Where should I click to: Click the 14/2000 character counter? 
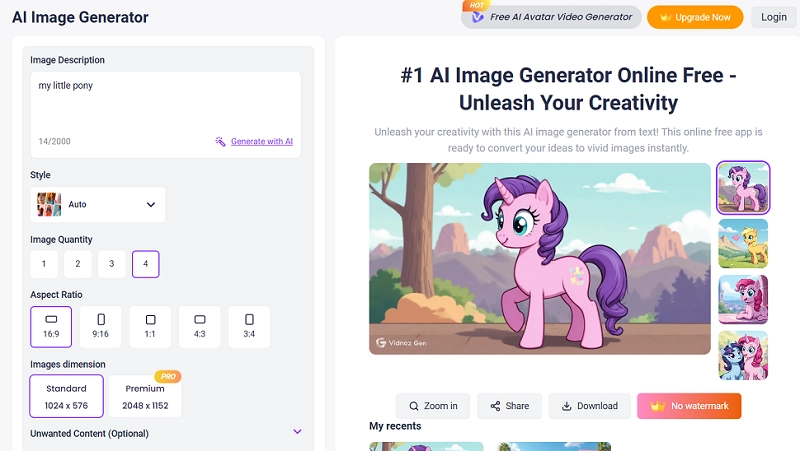[x=55, y=141]
